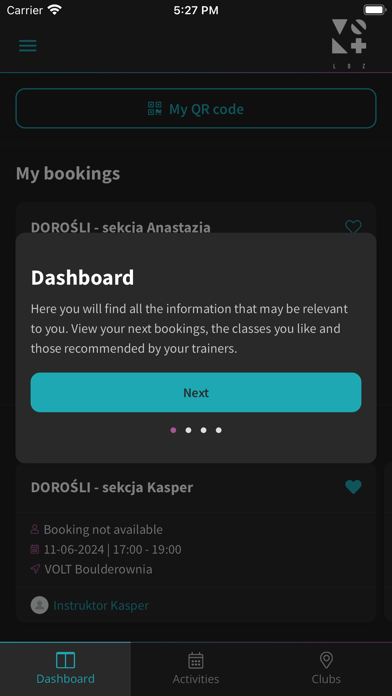
Task: Tap the QR code icon
Action: [x=154, y=108]
